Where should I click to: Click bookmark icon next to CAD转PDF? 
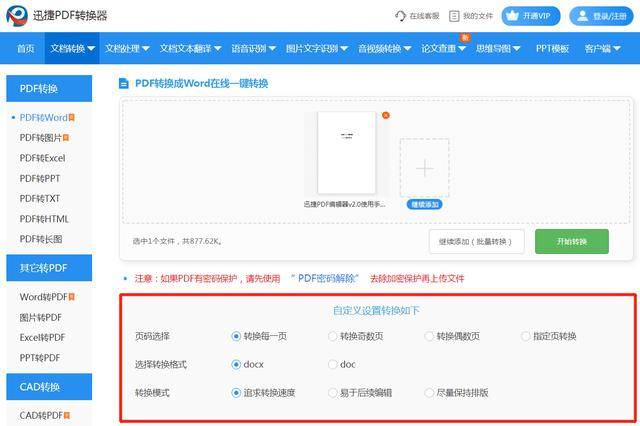tap(67, 415)
